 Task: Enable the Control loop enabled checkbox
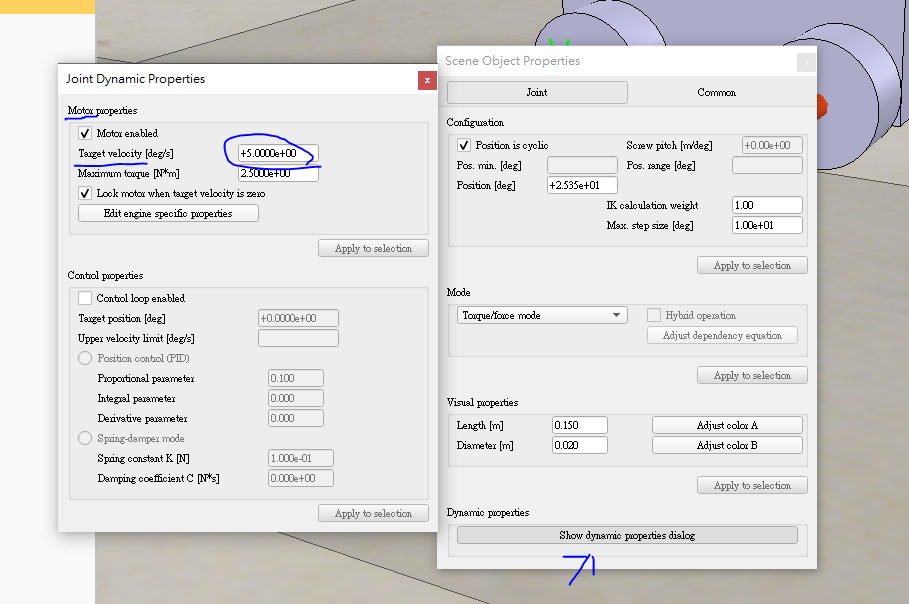[85, 298]
